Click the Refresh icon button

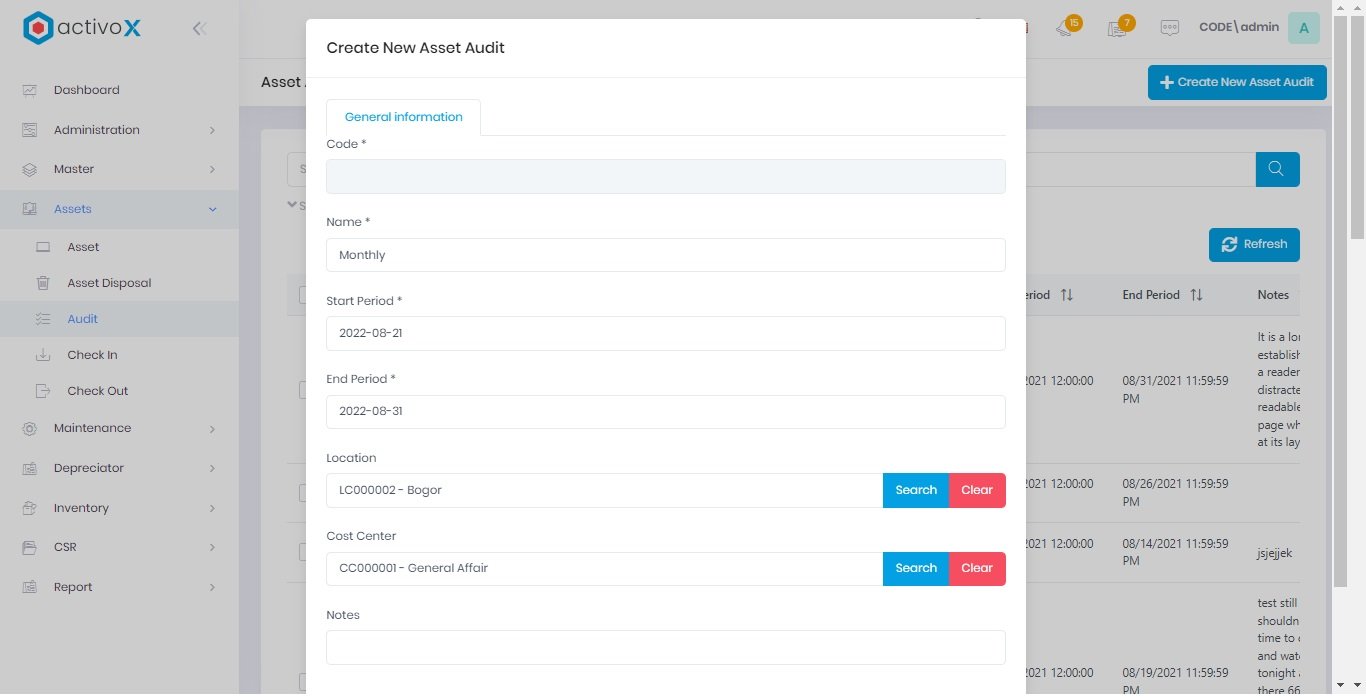(x=1229, y=244)
